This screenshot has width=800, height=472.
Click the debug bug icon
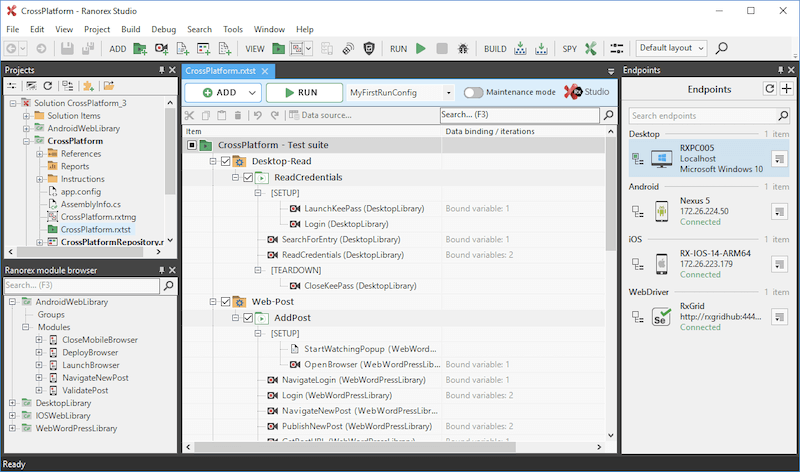coord(463,48)
